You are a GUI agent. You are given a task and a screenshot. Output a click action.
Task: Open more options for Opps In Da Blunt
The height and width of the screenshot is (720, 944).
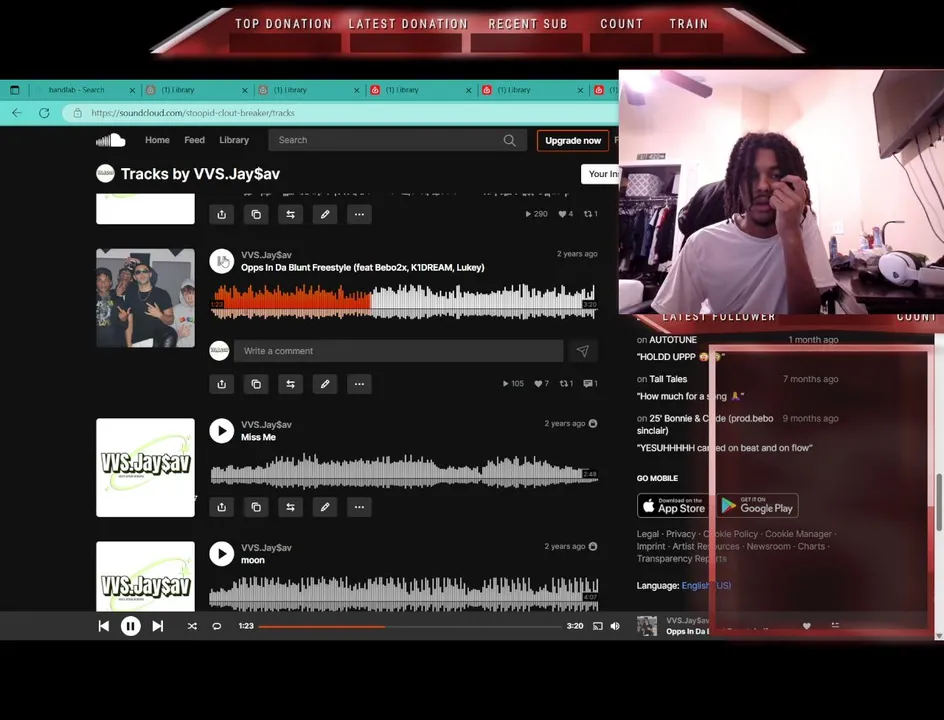359,384
